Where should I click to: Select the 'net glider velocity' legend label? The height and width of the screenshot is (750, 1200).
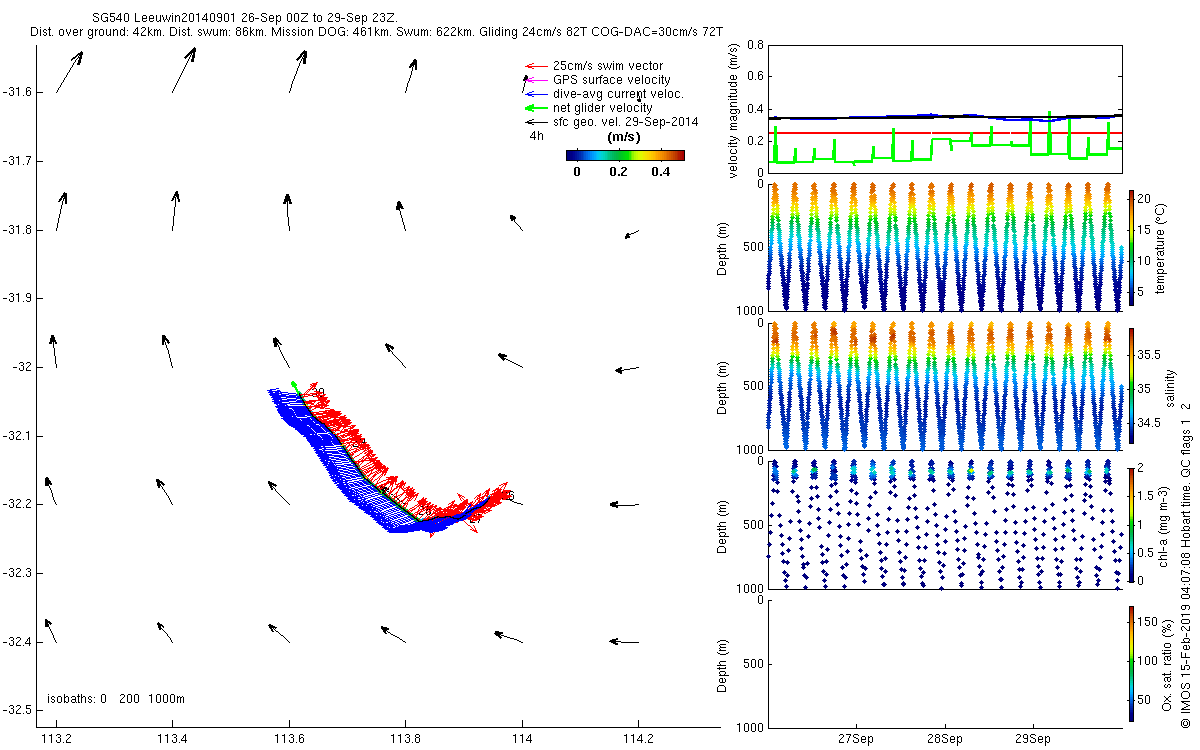click(x=603, y=108)
